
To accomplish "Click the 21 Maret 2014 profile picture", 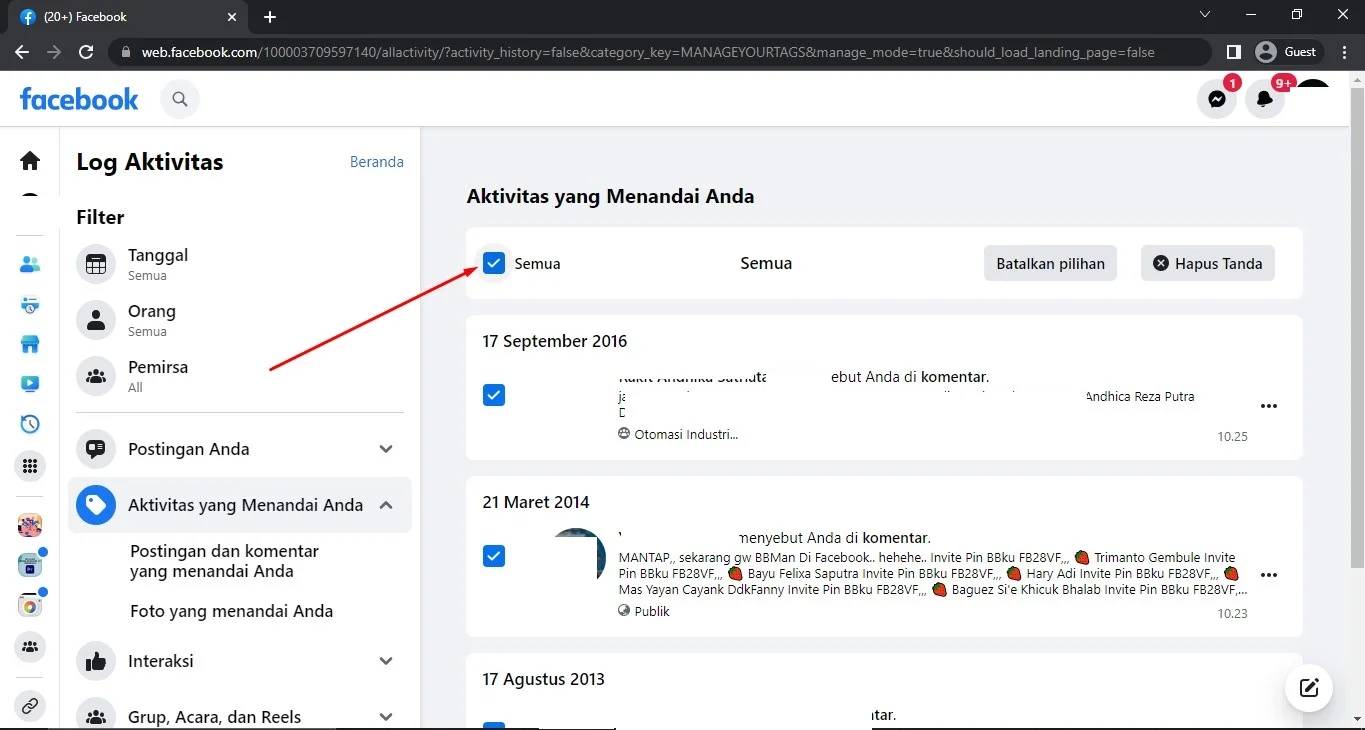I will tap(579, 555).
